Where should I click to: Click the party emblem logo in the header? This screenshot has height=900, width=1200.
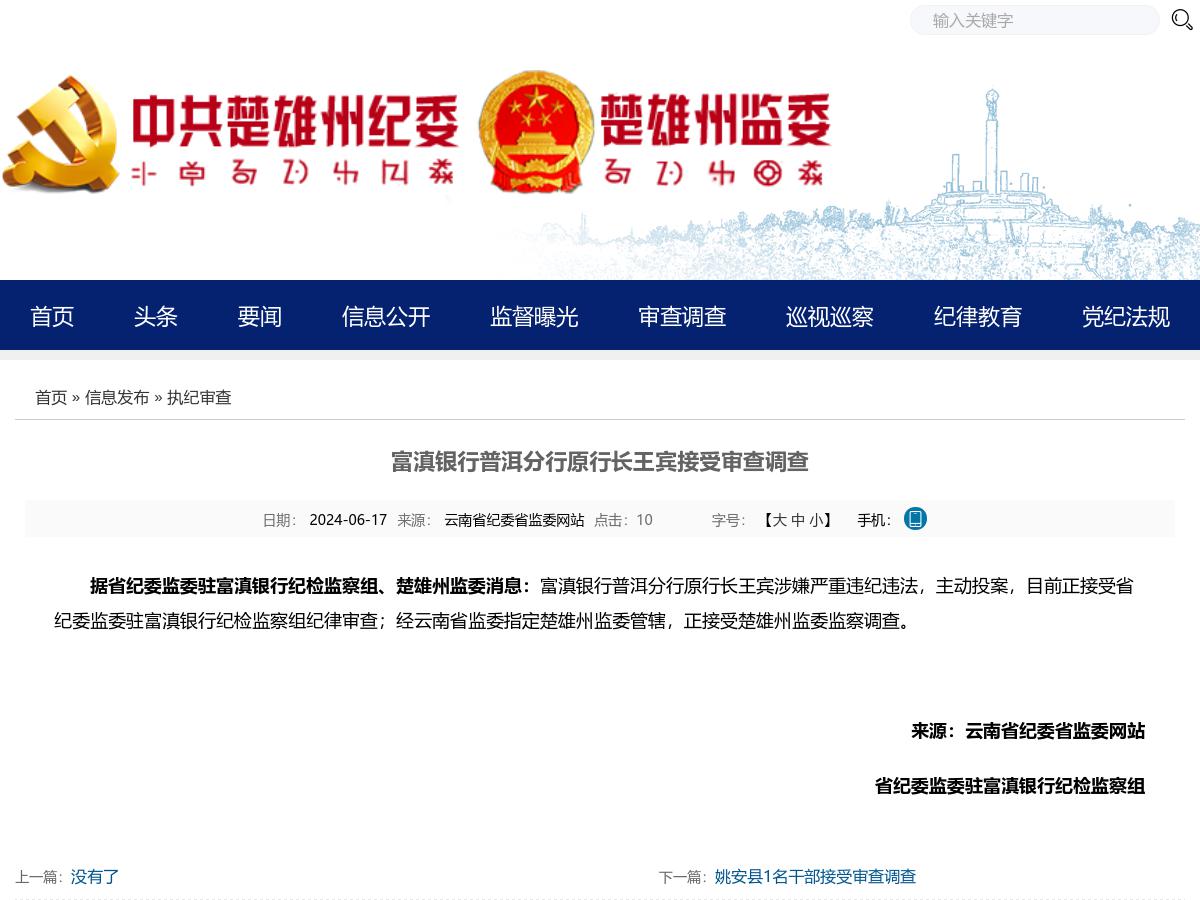65,133
